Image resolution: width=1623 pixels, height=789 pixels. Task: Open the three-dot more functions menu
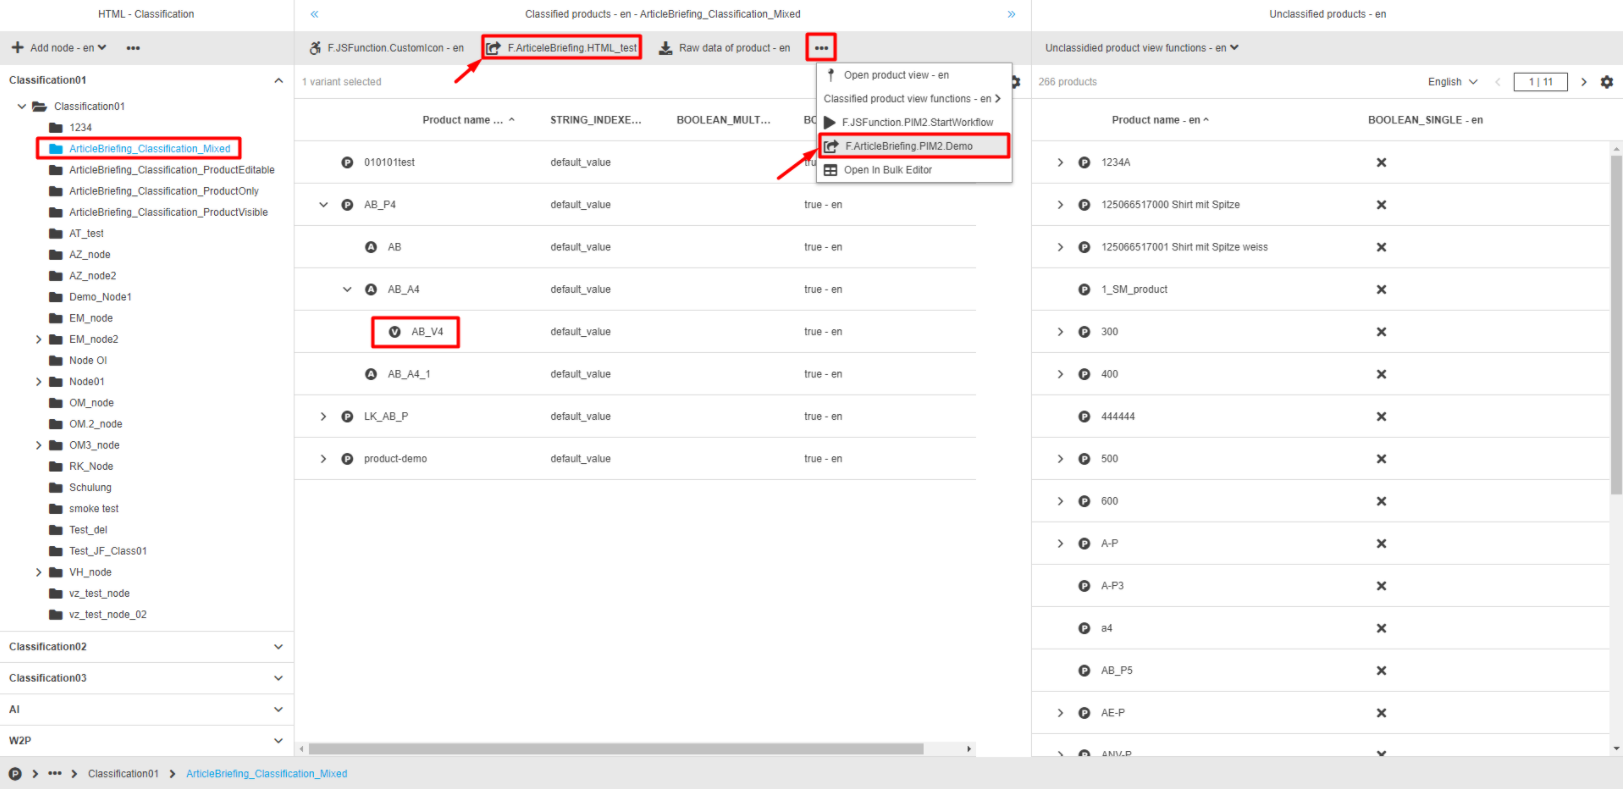click(x=821, y=48)
